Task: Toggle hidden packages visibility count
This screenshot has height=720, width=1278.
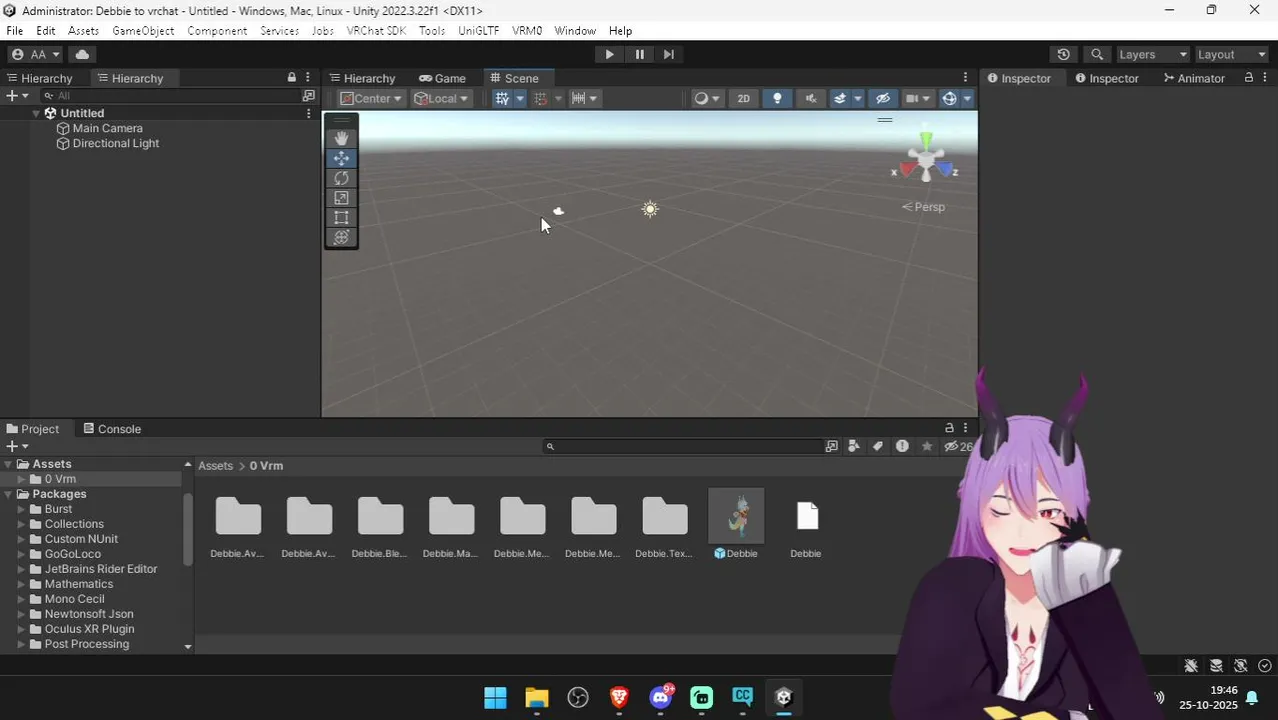Action: pyautogui.click(x=958, y=446)
